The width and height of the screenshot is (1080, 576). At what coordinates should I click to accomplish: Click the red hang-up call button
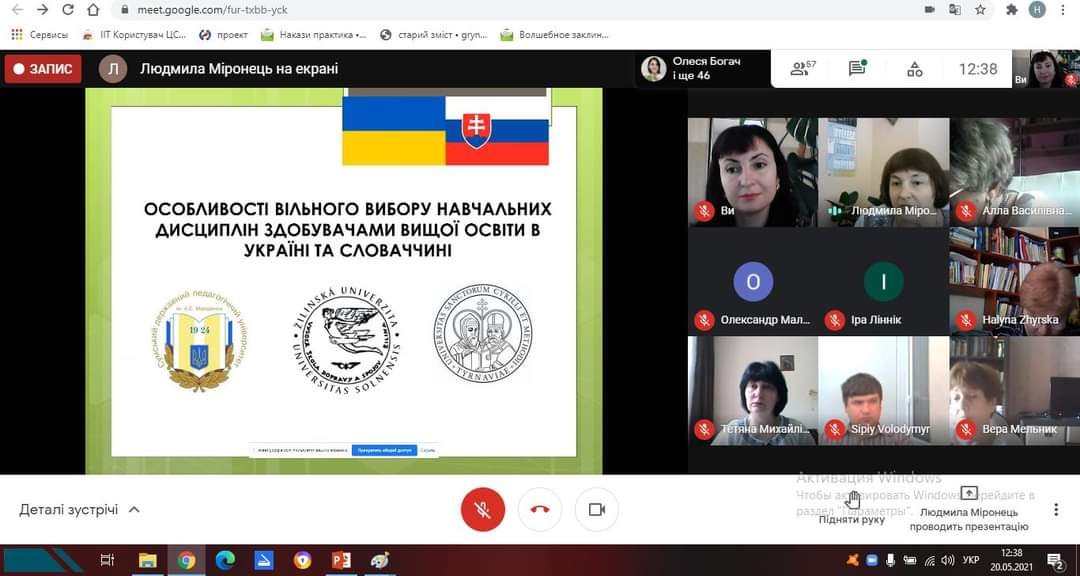[540, 510]
